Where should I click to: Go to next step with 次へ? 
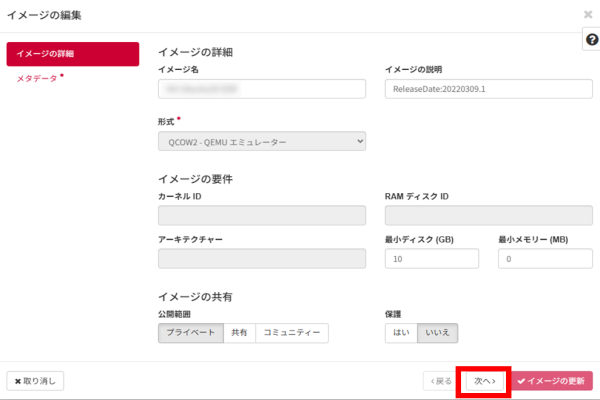pyautogui.click(x=485, y=381)
